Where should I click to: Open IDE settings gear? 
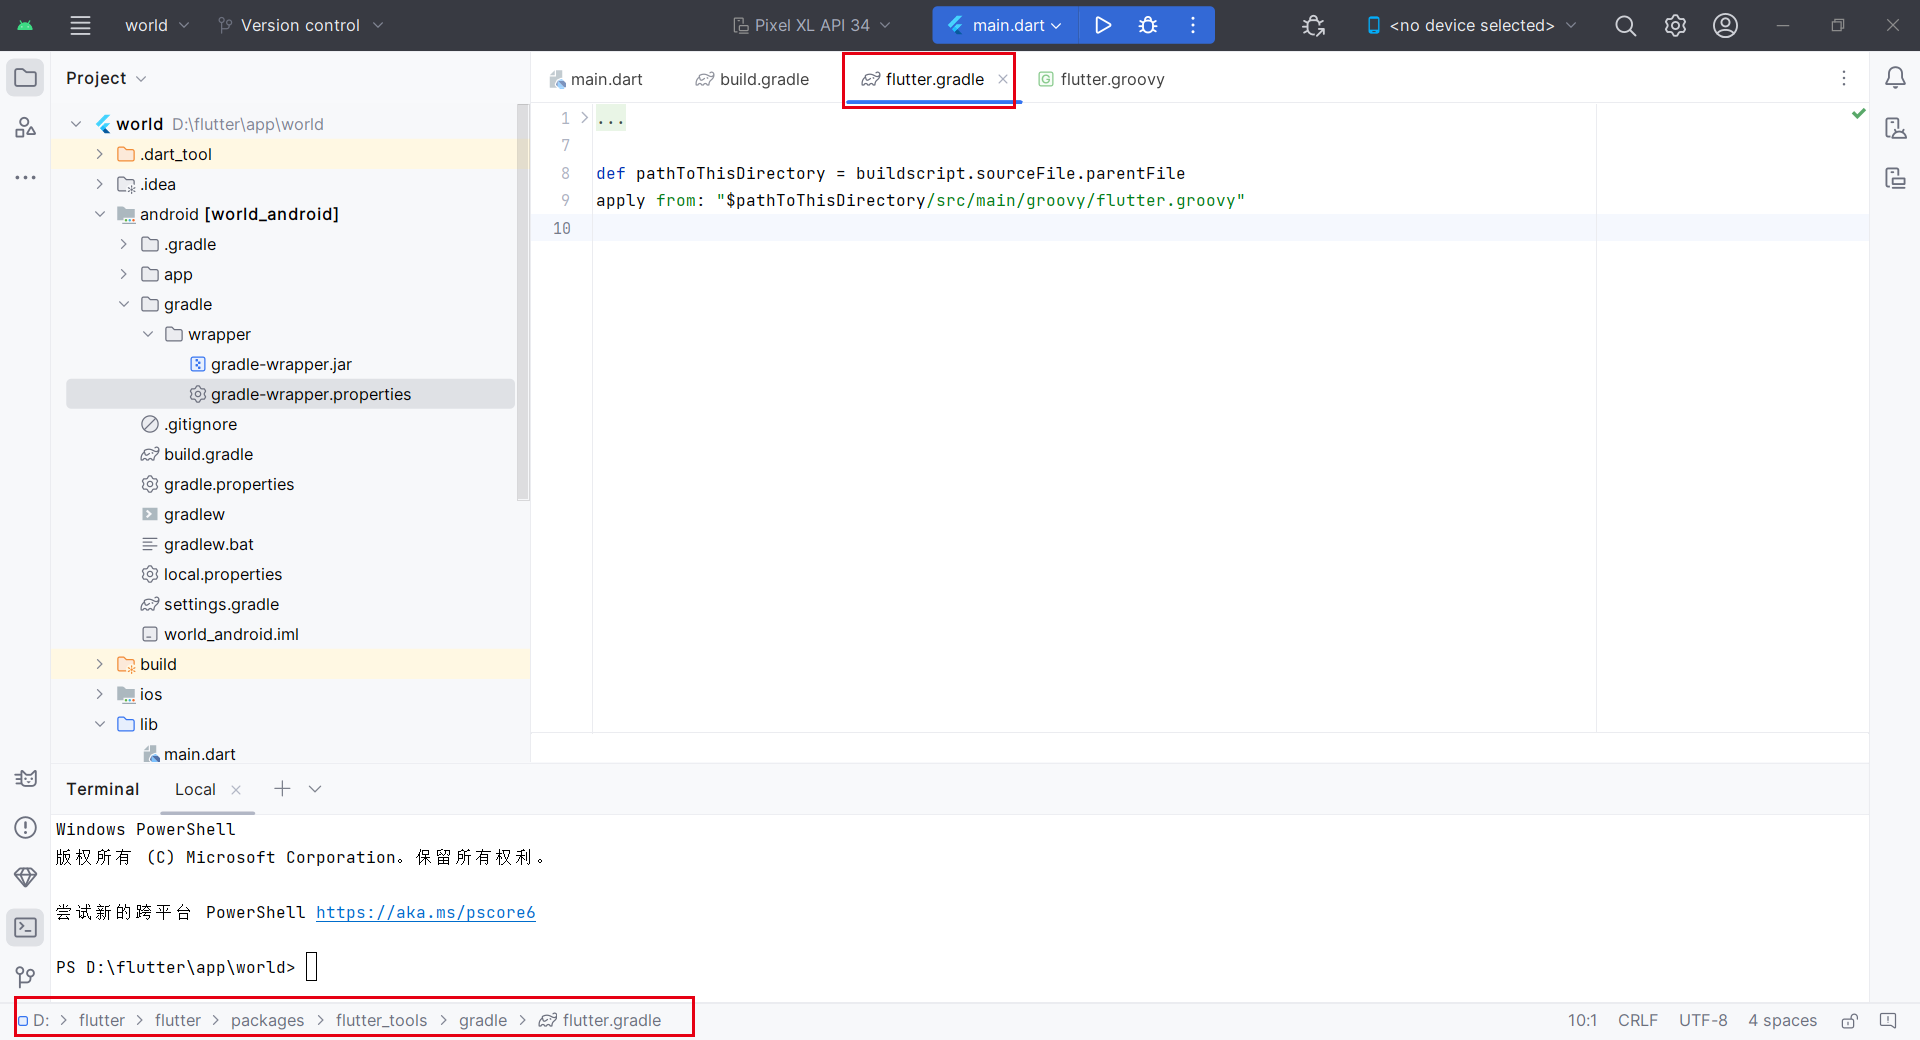coord(1676,25)
